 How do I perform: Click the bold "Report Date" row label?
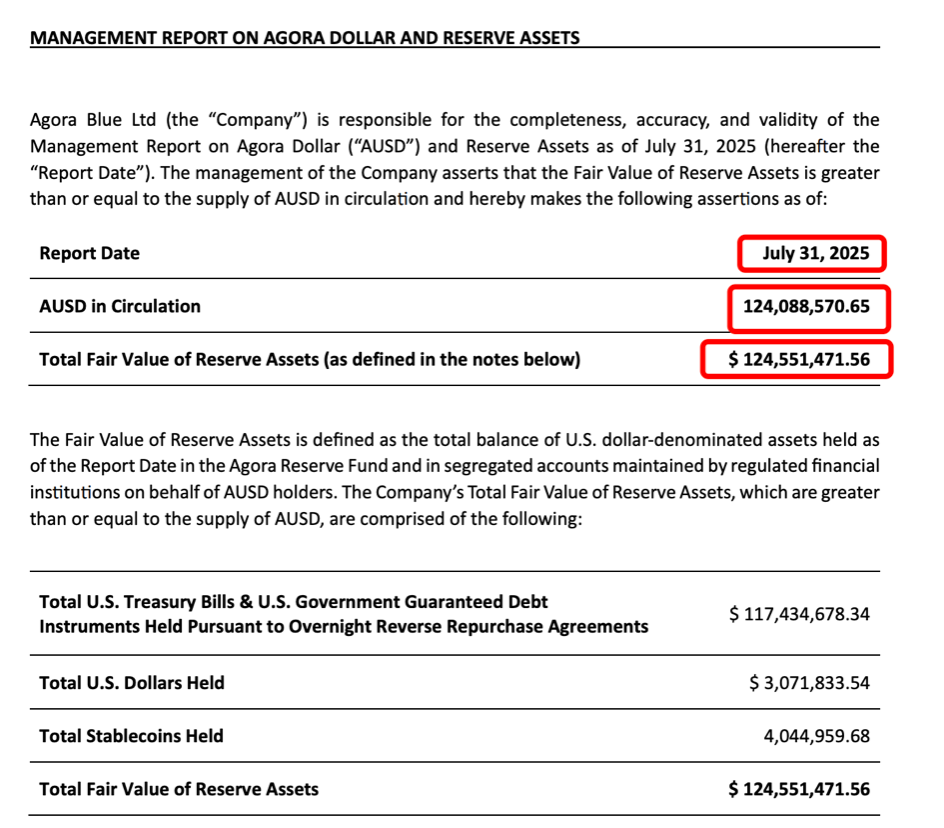89,253
